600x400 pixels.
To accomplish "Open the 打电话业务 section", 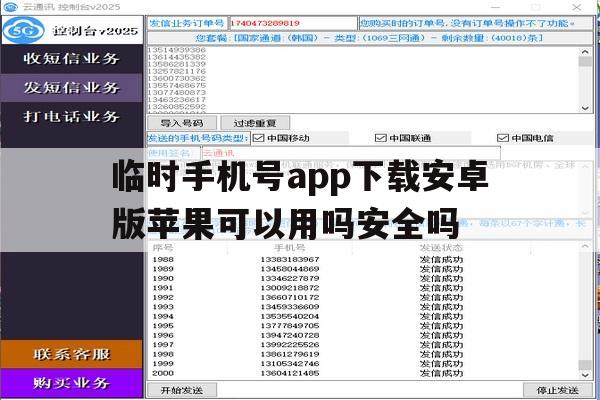I will [72, 116].
